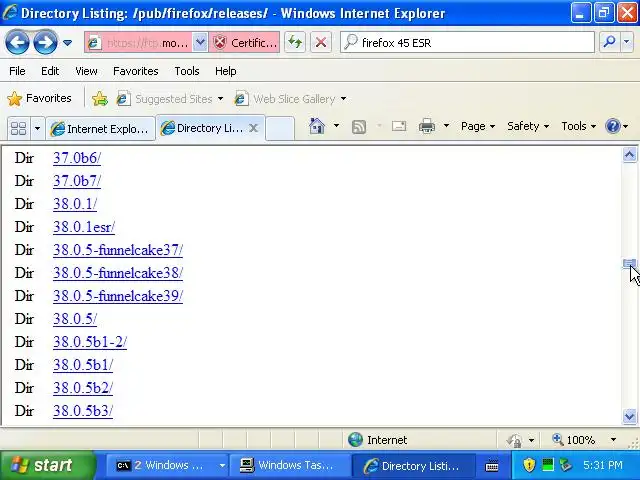The height and width of the screenshot is (480, 640).
Task: Open the 38.0.5/ directory link
Action: tap(75, 319)
